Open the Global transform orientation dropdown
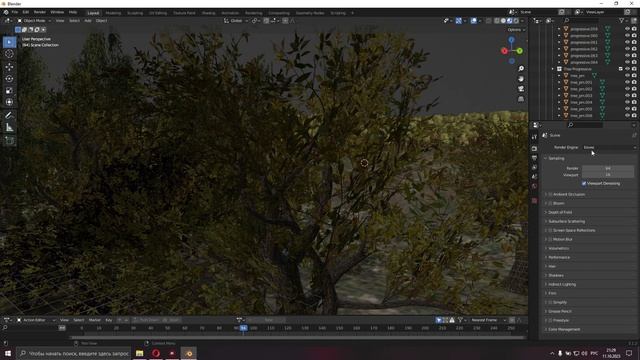This screenshot has width=640, height=360. 236,20
